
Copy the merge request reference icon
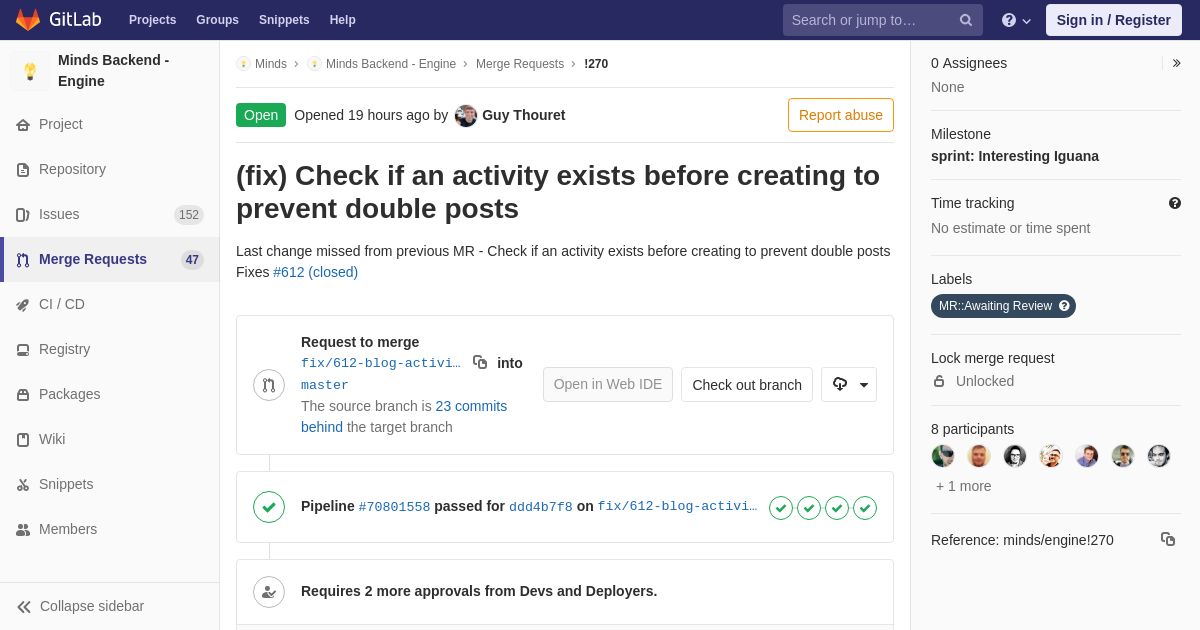click(x=1168, y=539)
